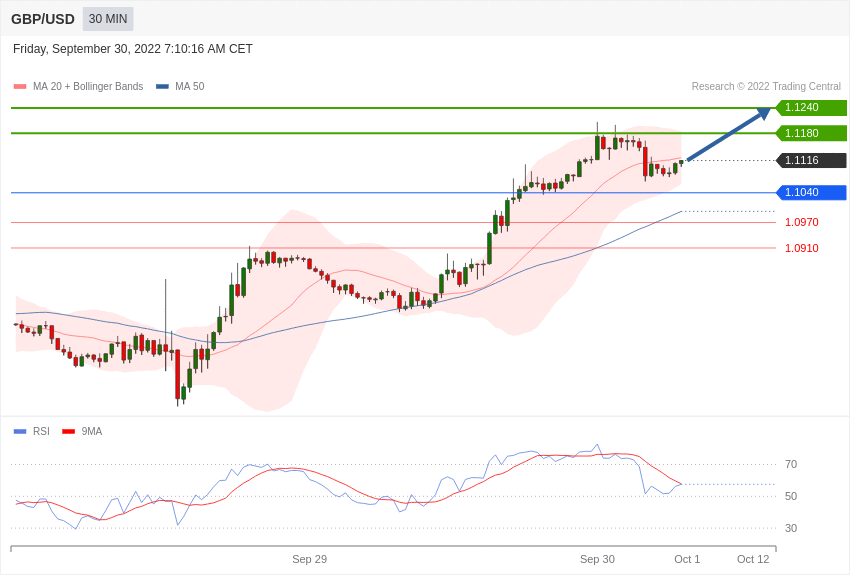Click the MA 50 blue legend swatch
850x576 pixels.
pyautogui.click(x=162, y=87)
